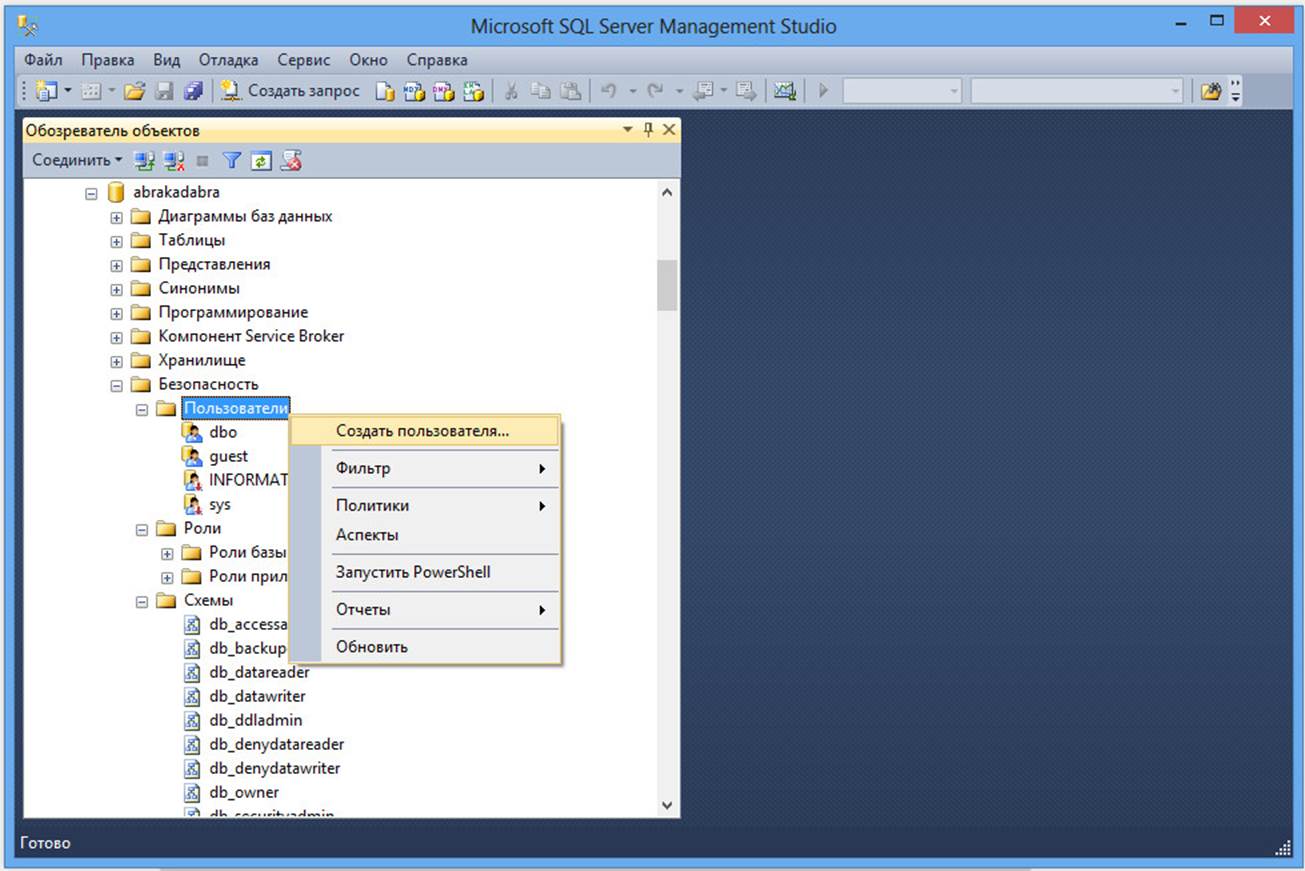
Task: Click the Object Explorer scrollbar down arrow
Action: coord(667,805)
